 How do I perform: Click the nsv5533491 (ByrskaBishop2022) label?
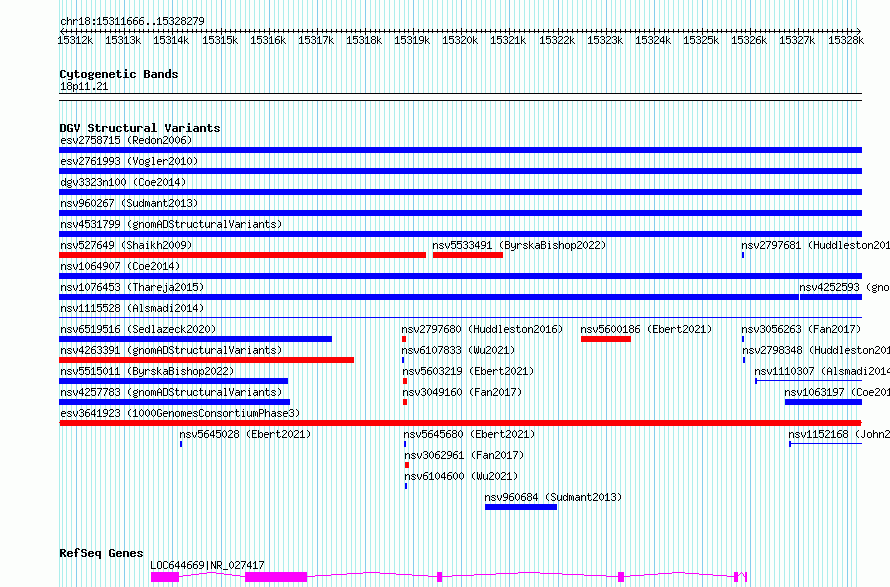tap(519, 245)
